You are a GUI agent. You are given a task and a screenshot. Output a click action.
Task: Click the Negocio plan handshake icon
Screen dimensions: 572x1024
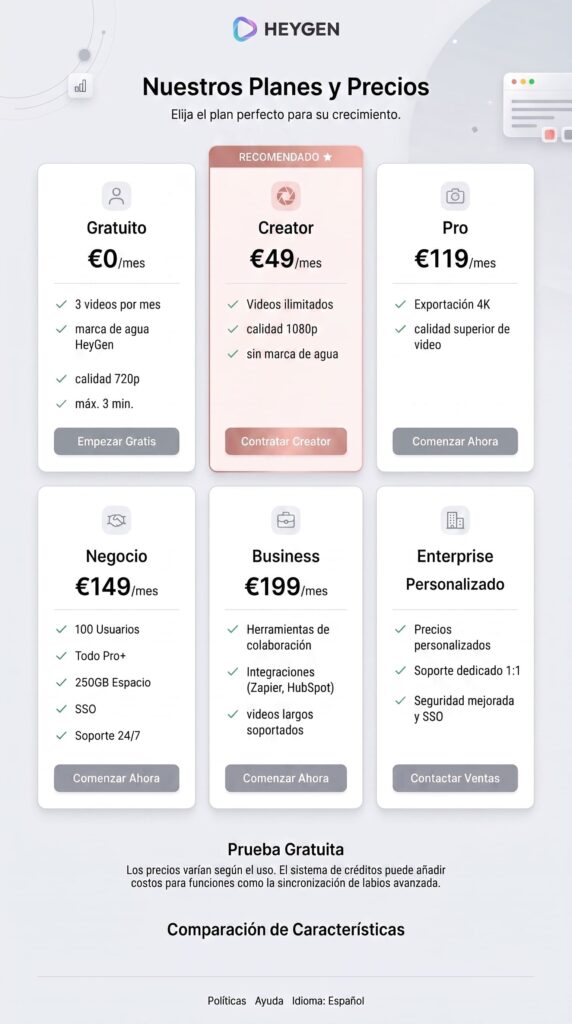pyautogui.click(x=116, y=520)
